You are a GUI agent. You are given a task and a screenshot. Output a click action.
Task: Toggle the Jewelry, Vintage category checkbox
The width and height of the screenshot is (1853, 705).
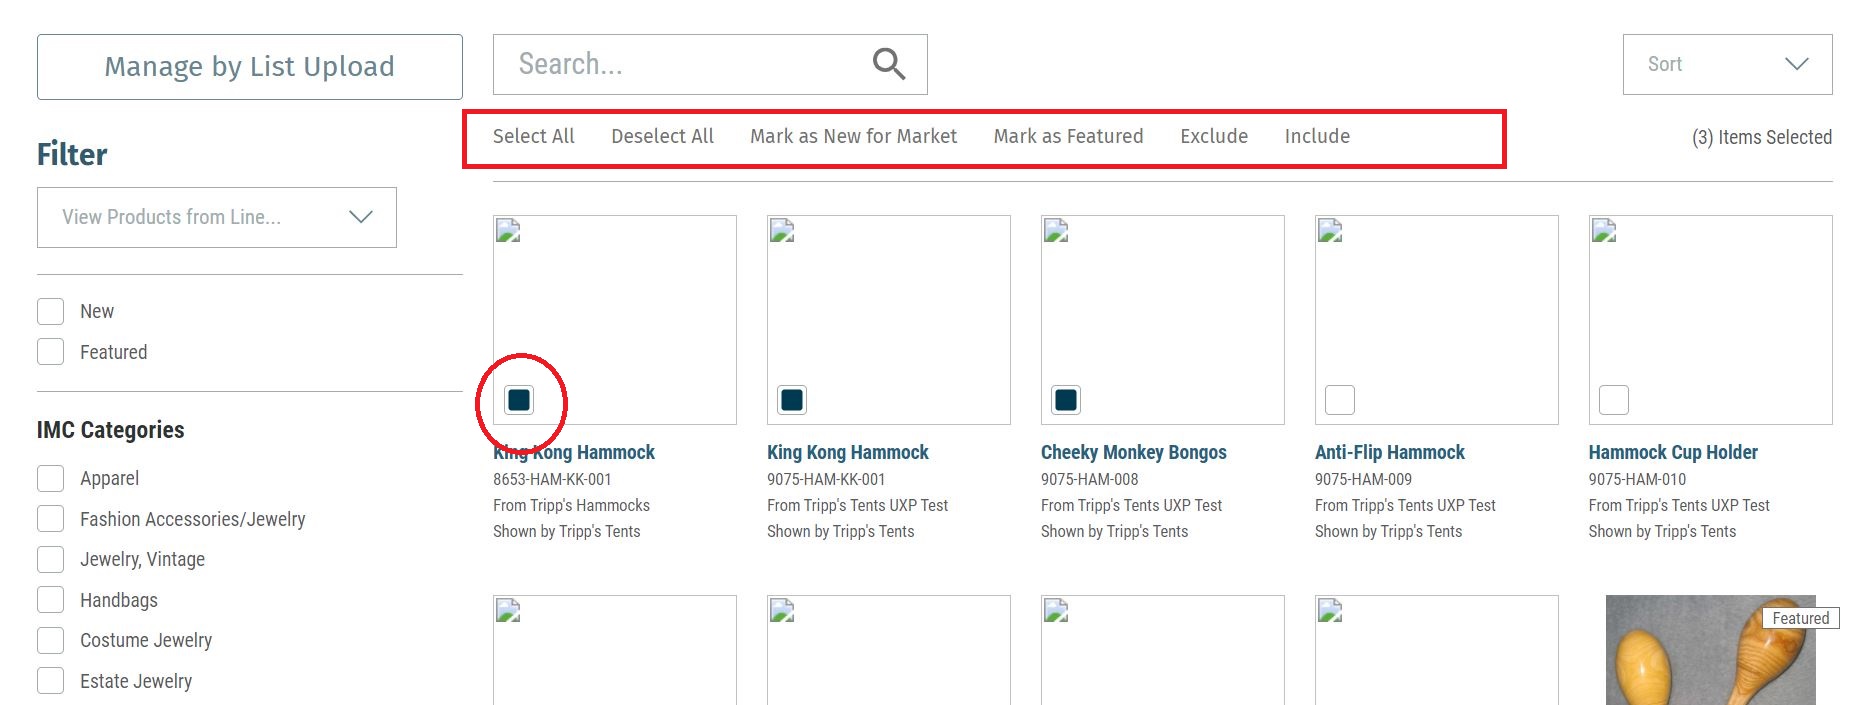tap(51, 559)
